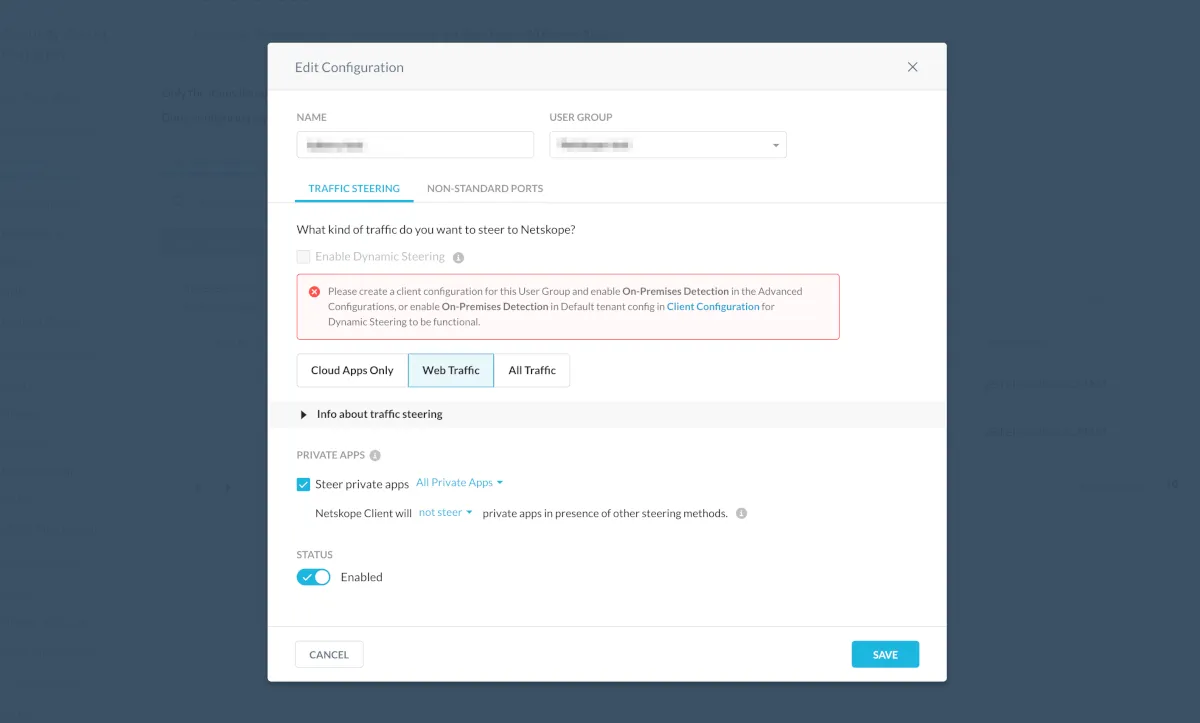
Task: Open the User Group dropdown
Action: point(668,145)
